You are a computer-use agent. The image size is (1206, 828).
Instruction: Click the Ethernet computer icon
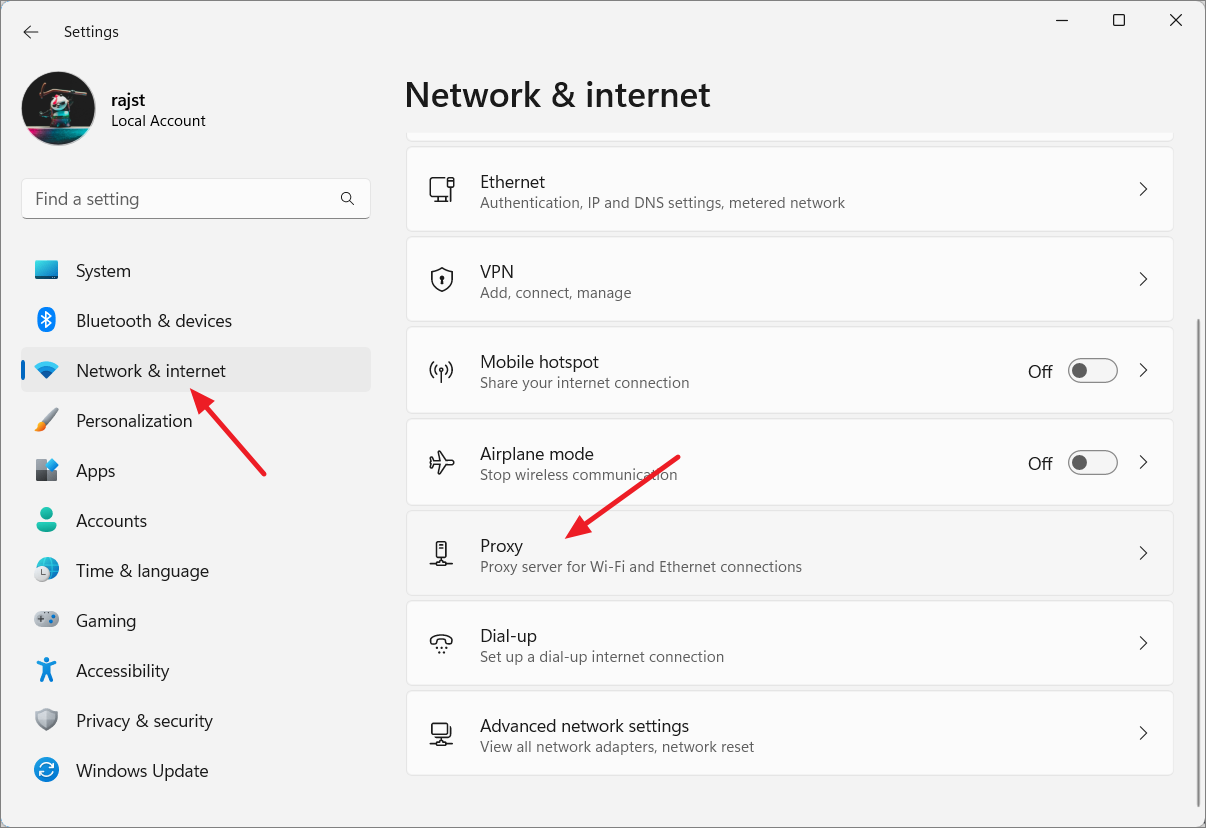[442, 190]
